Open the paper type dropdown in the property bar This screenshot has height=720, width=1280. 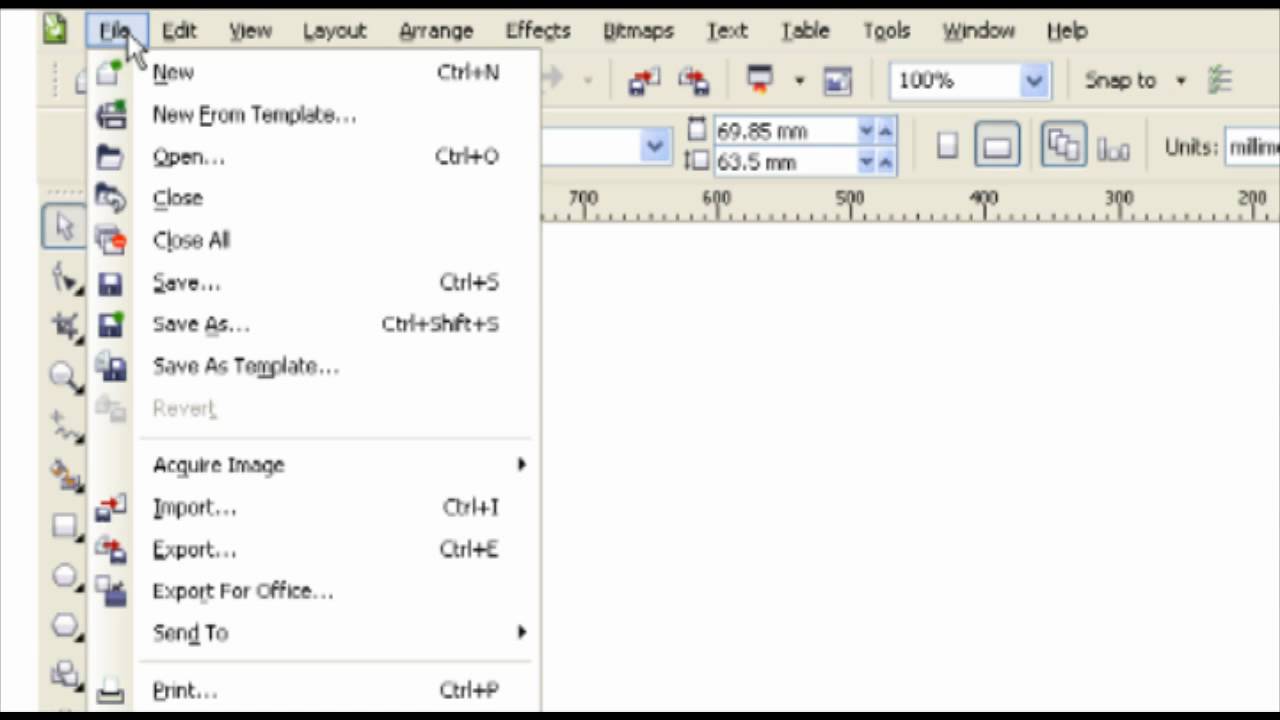click(x=654, y=148)
